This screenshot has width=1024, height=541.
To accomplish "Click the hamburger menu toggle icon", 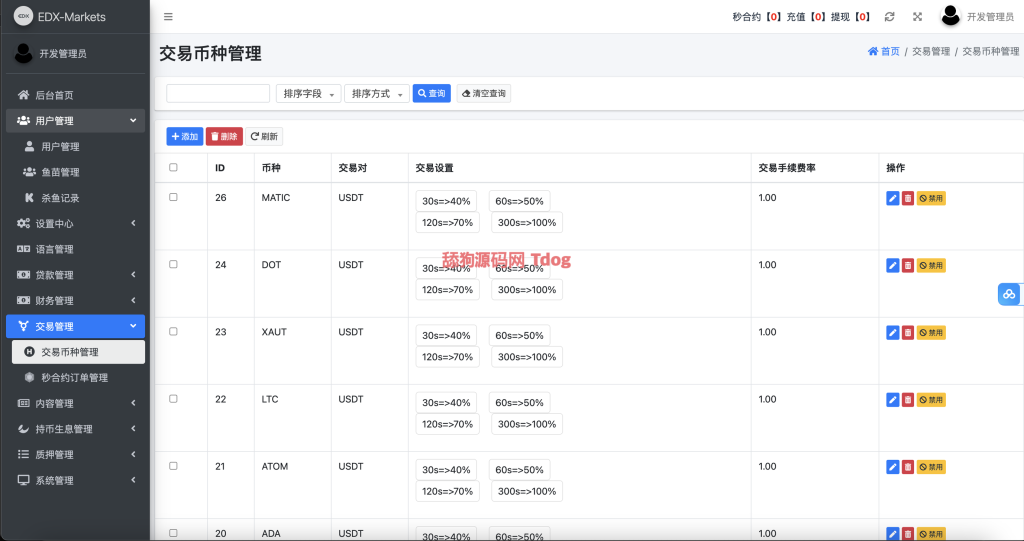I will (168, 17).
